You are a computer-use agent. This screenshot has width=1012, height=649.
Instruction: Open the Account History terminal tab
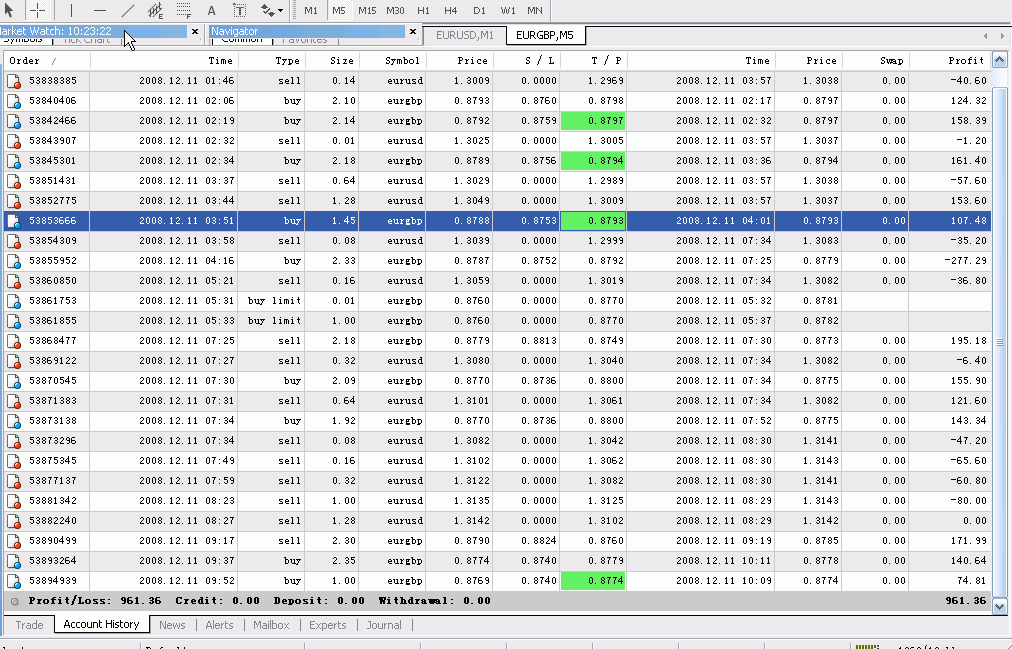click(x=101, y=624)
